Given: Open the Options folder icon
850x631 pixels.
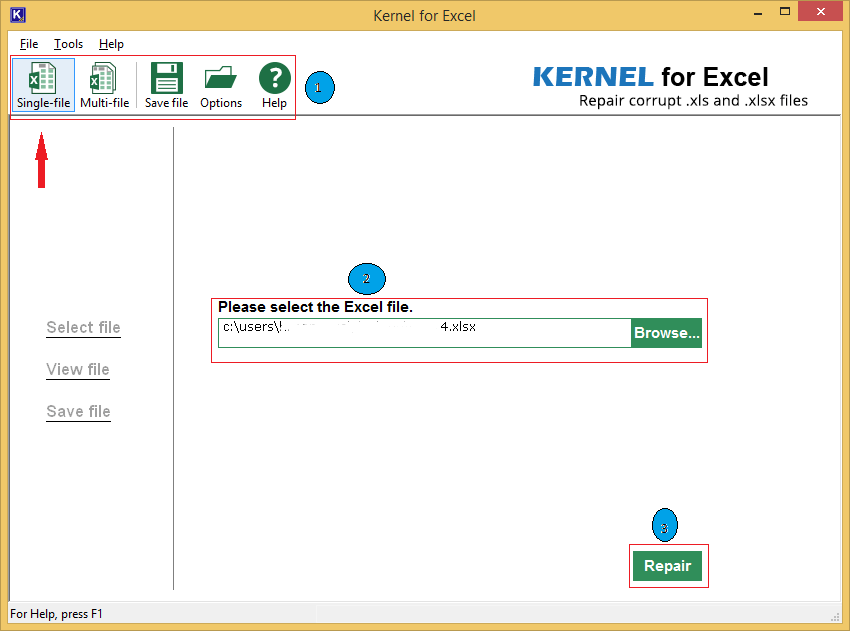Looking at the screenshot, I should point(221,85).
